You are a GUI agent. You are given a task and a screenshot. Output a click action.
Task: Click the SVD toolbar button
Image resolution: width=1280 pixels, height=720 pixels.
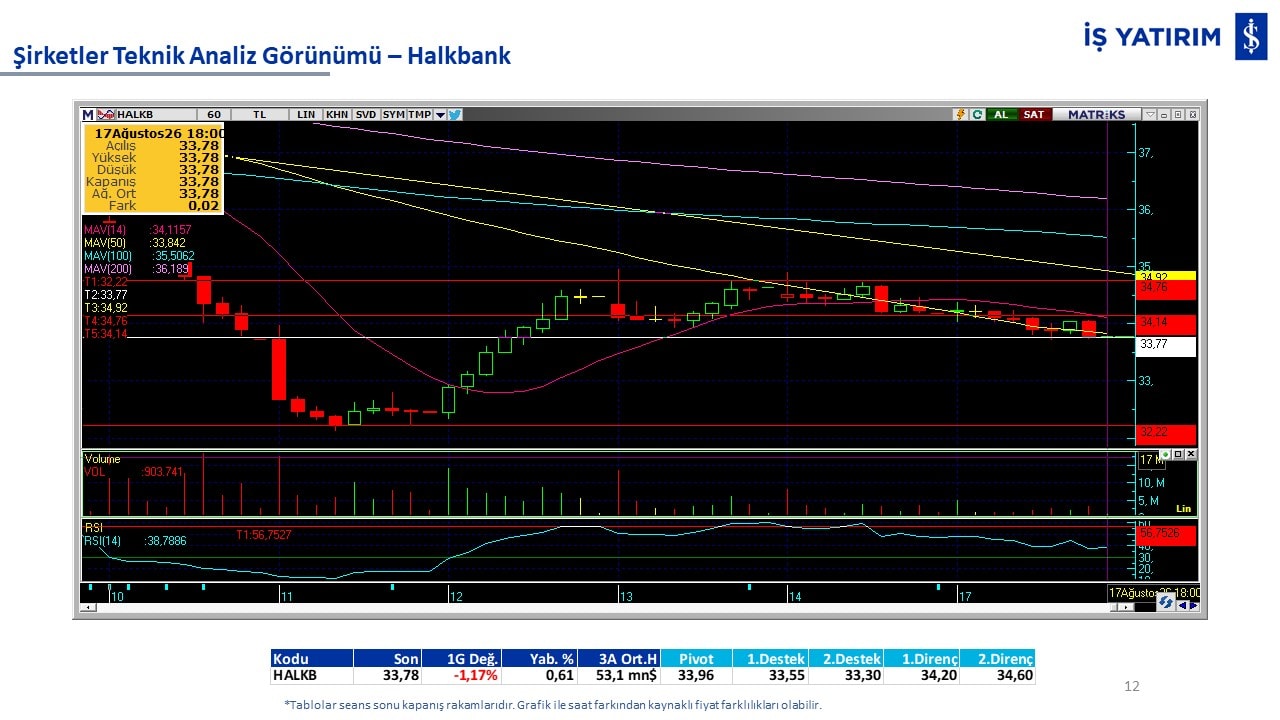click(366, 114)
